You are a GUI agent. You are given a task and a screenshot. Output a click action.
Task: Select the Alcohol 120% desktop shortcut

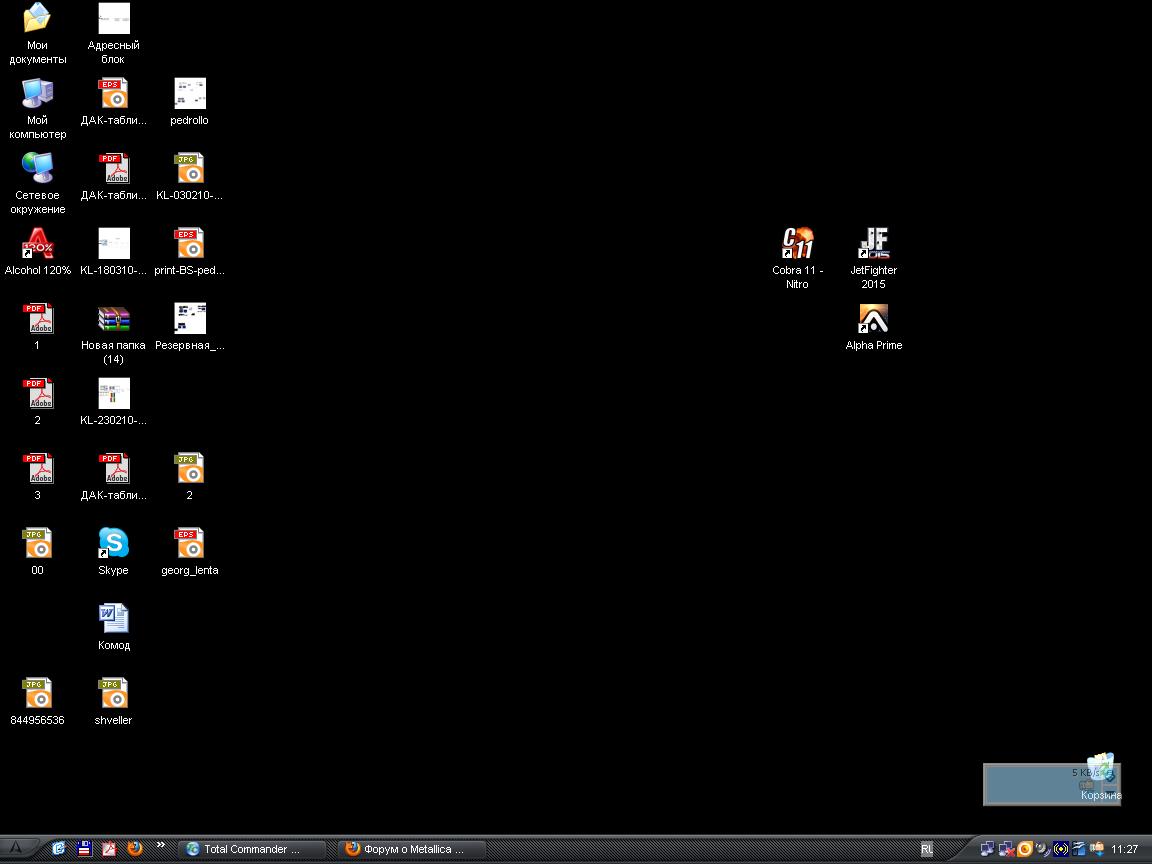[x=38, y=244]
